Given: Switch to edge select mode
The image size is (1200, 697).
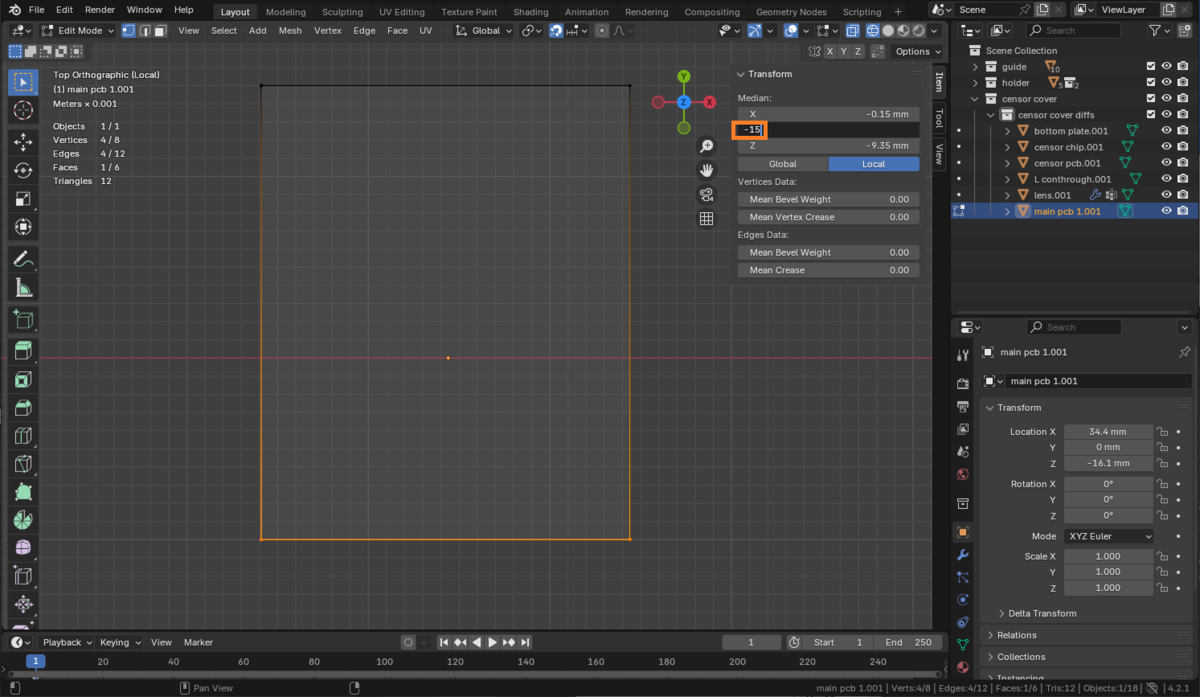Looking at the screenshot, I should 144,30.
